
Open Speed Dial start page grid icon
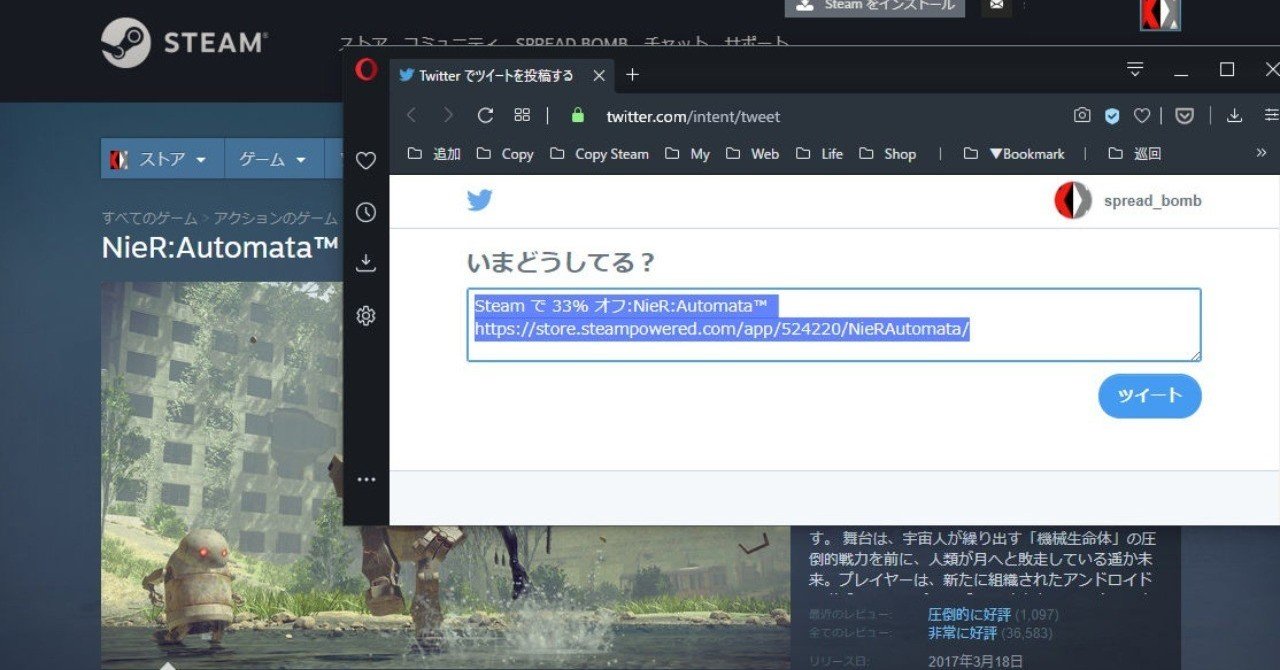pos(522,116)
